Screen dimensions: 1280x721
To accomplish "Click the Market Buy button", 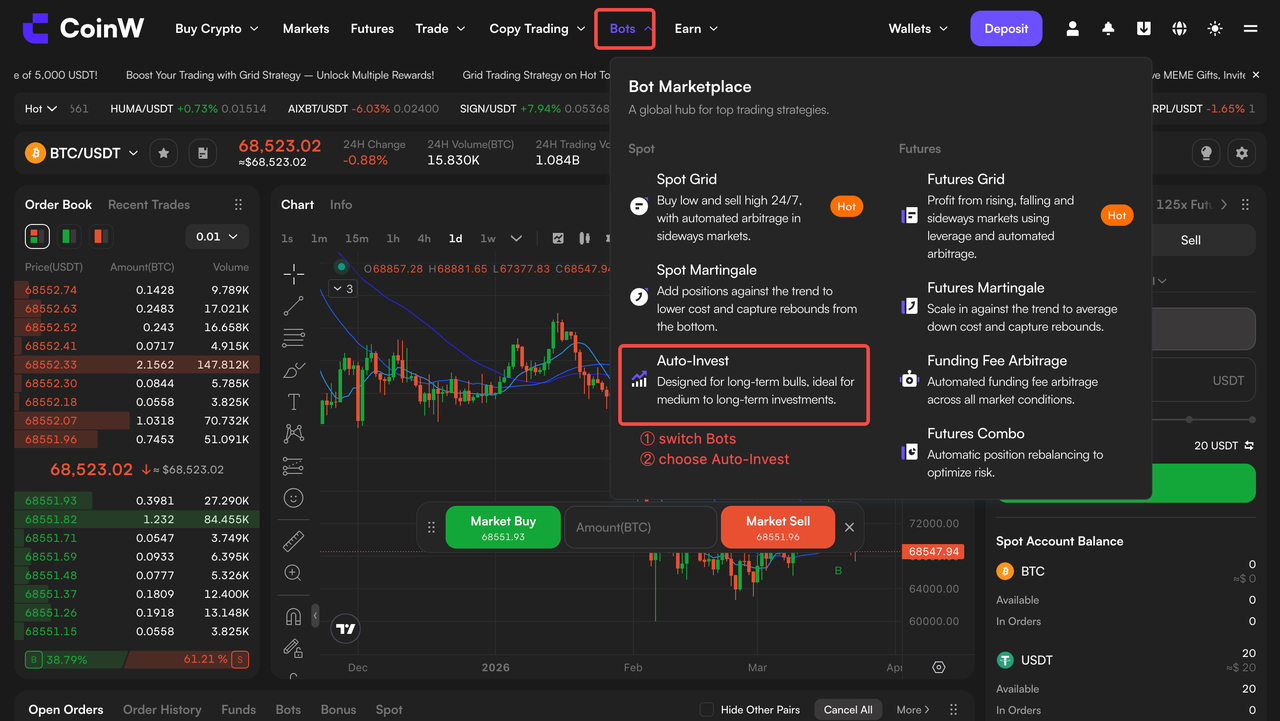I will pos(503,527).
